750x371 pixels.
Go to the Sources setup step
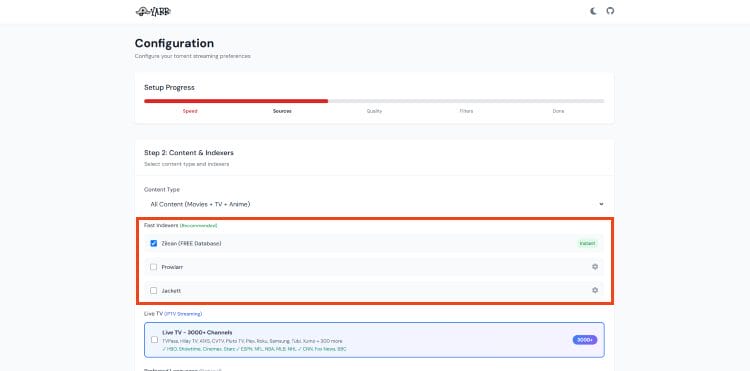click(282, 111)
